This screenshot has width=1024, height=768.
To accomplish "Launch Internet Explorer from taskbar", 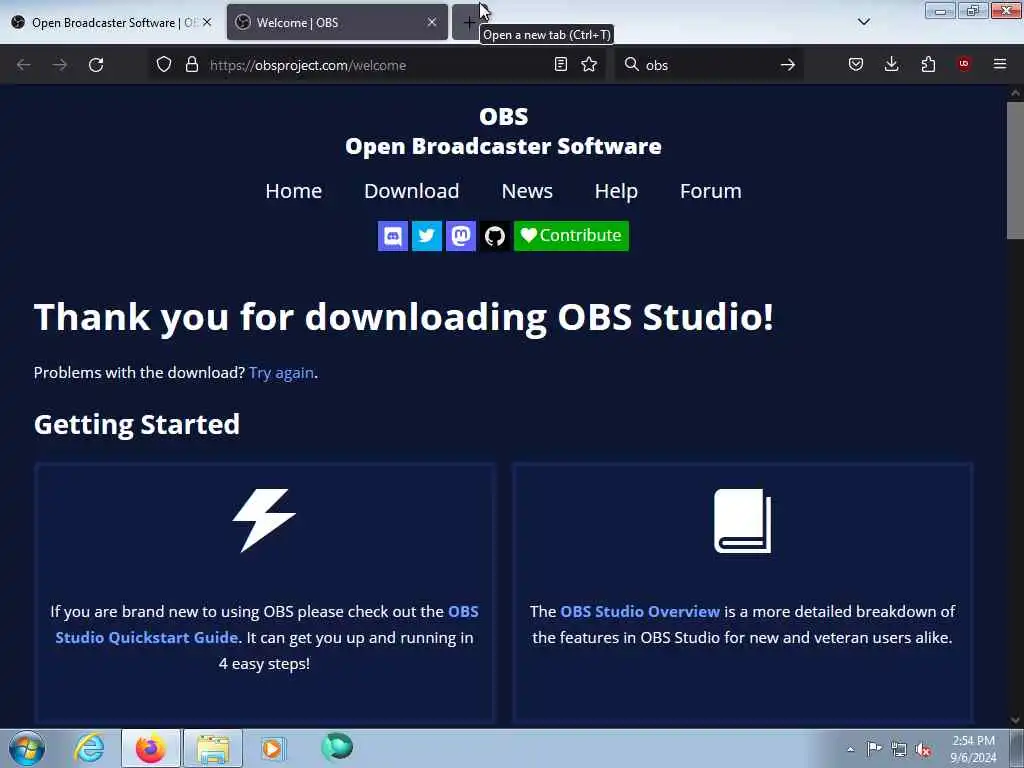I will [89, 748].
